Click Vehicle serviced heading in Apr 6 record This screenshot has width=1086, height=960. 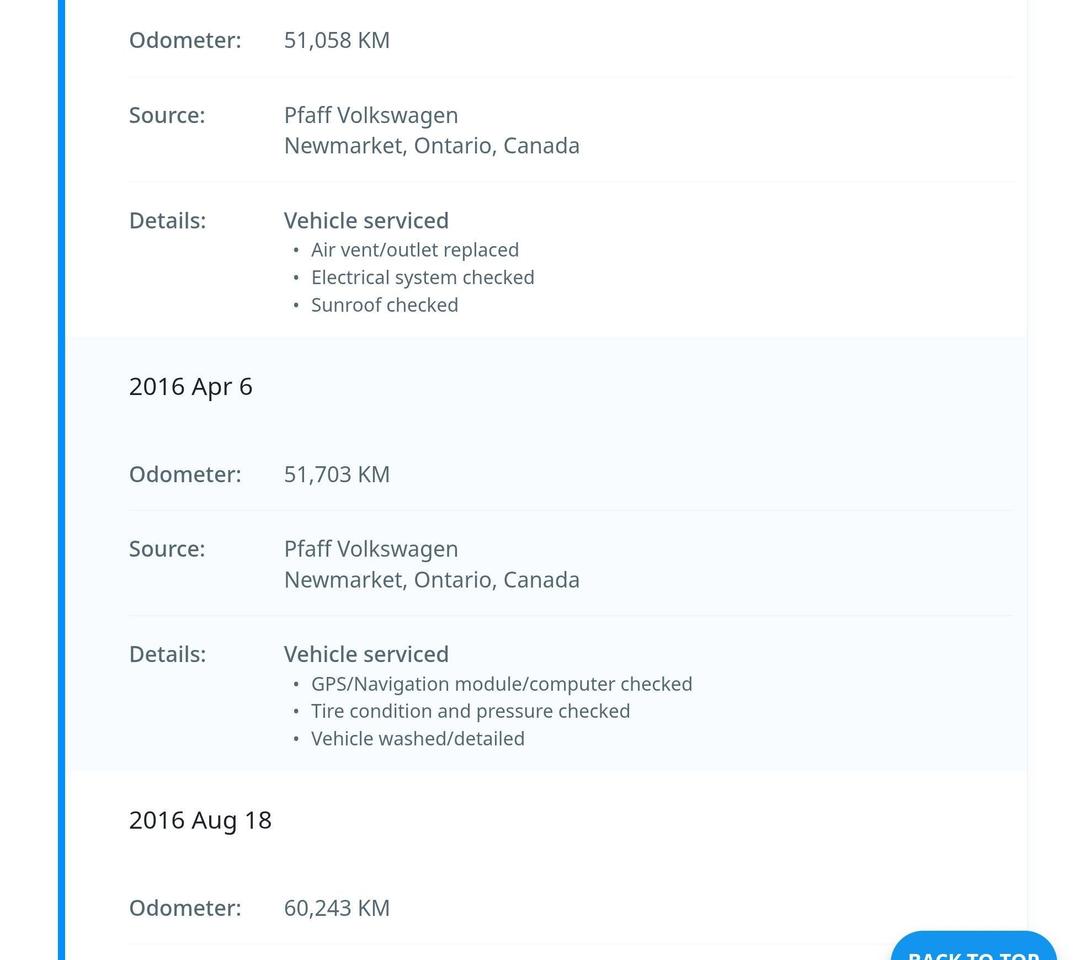[366, 655]
